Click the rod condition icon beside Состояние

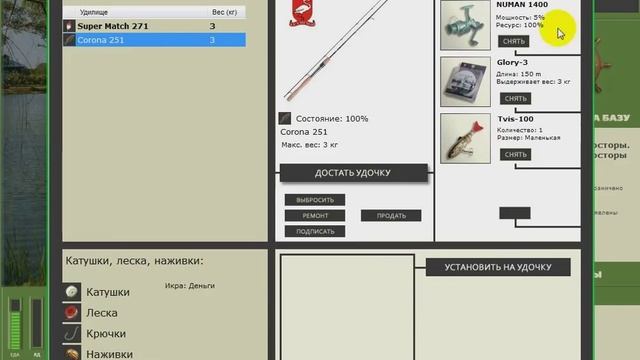[x=284, y=118]
